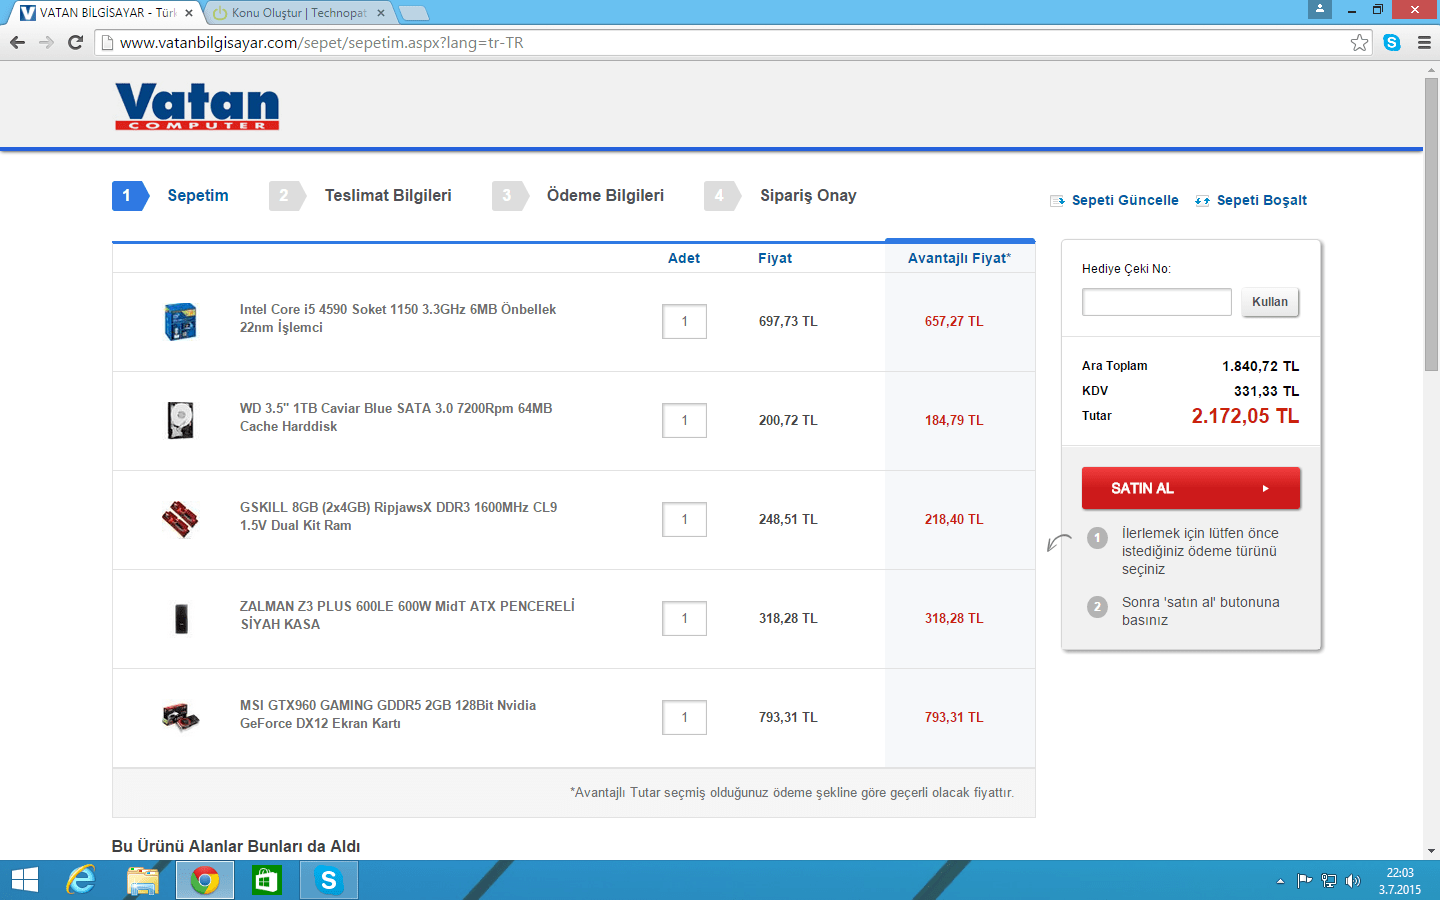Click the browser forward arrow
The width and height of the screenshot is (1440, 900).
pos(46,42)
